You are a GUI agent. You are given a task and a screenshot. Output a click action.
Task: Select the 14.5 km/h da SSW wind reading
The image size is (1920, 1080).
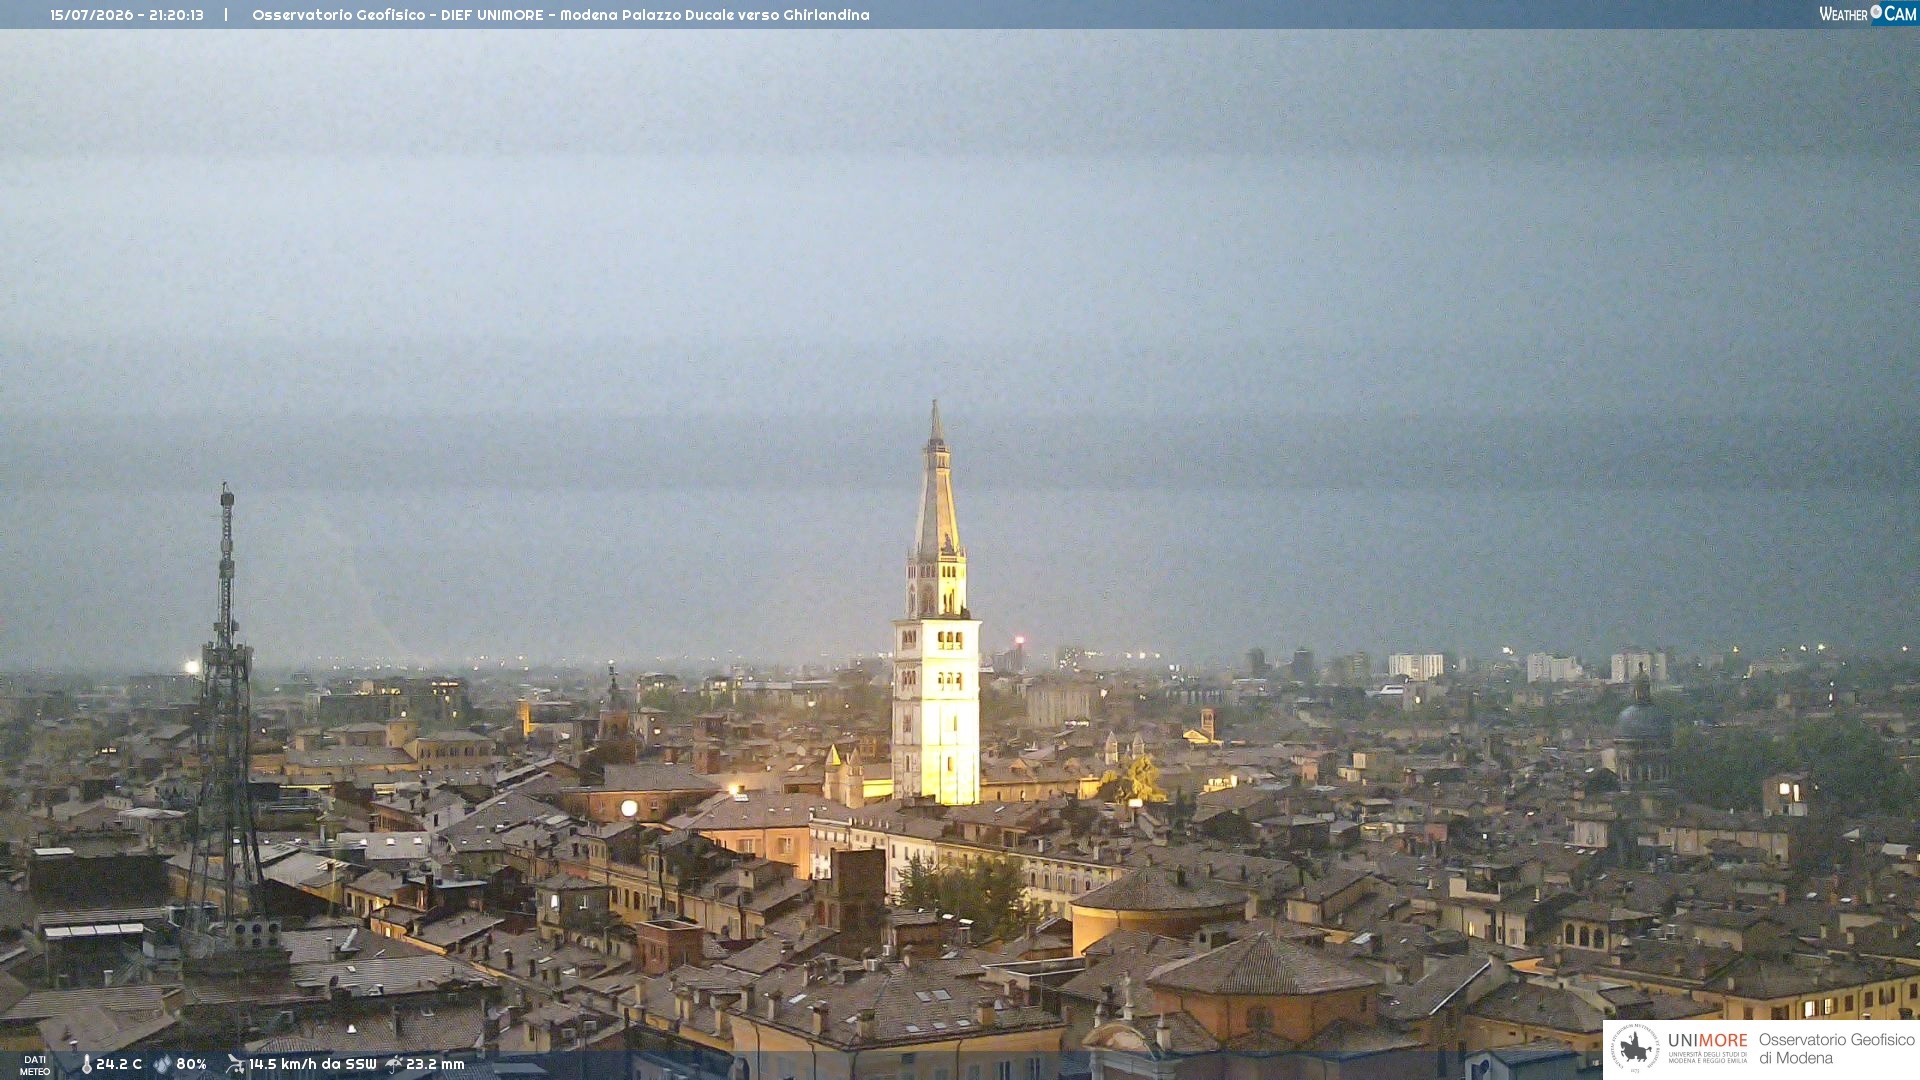(313, 1064)
